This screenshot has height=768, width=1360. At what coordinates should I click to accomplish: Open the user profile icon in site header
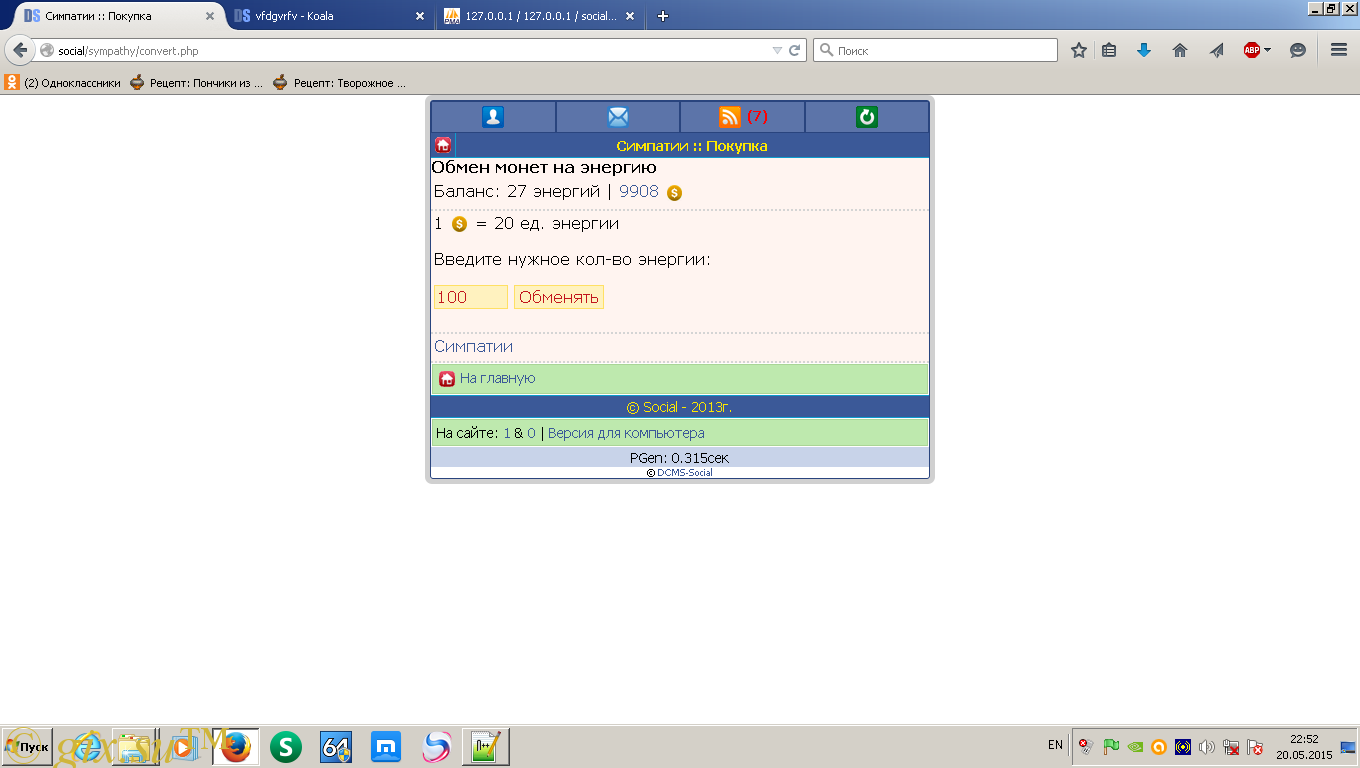pyautogui.click(x=493, y=117)
